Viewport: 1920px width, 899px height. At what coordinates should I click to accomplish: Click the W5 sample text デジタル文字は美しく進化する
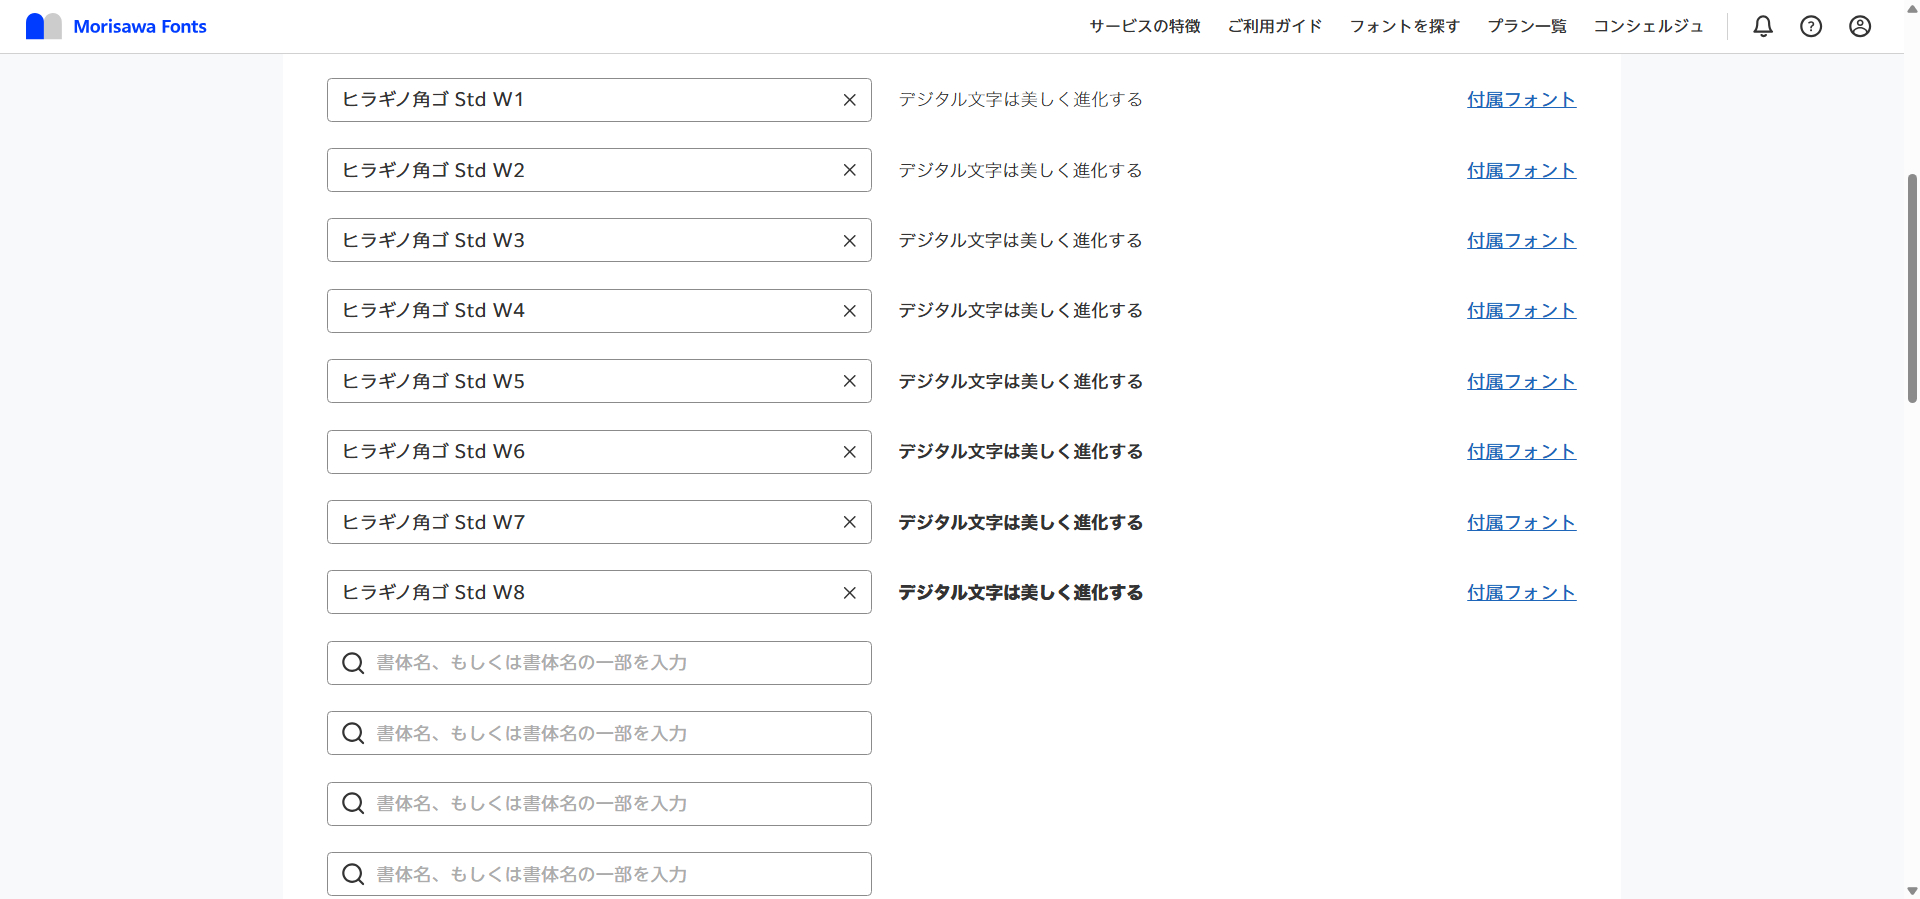pyautogui.click(x=1020, y=381)
